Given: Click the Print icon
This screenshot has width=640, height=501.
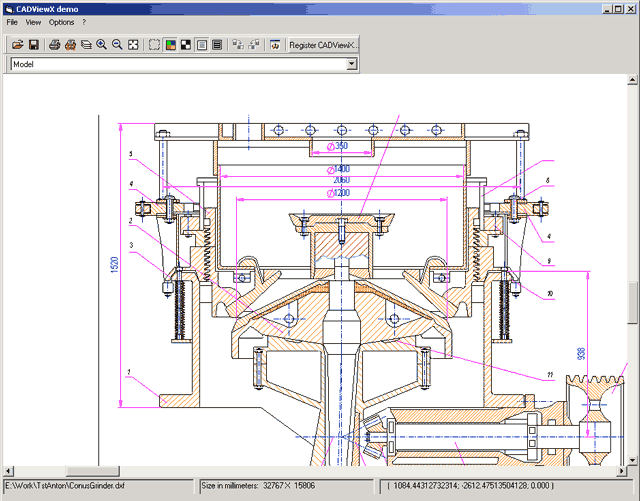Looking at the screenshot, I should [55, 45].
